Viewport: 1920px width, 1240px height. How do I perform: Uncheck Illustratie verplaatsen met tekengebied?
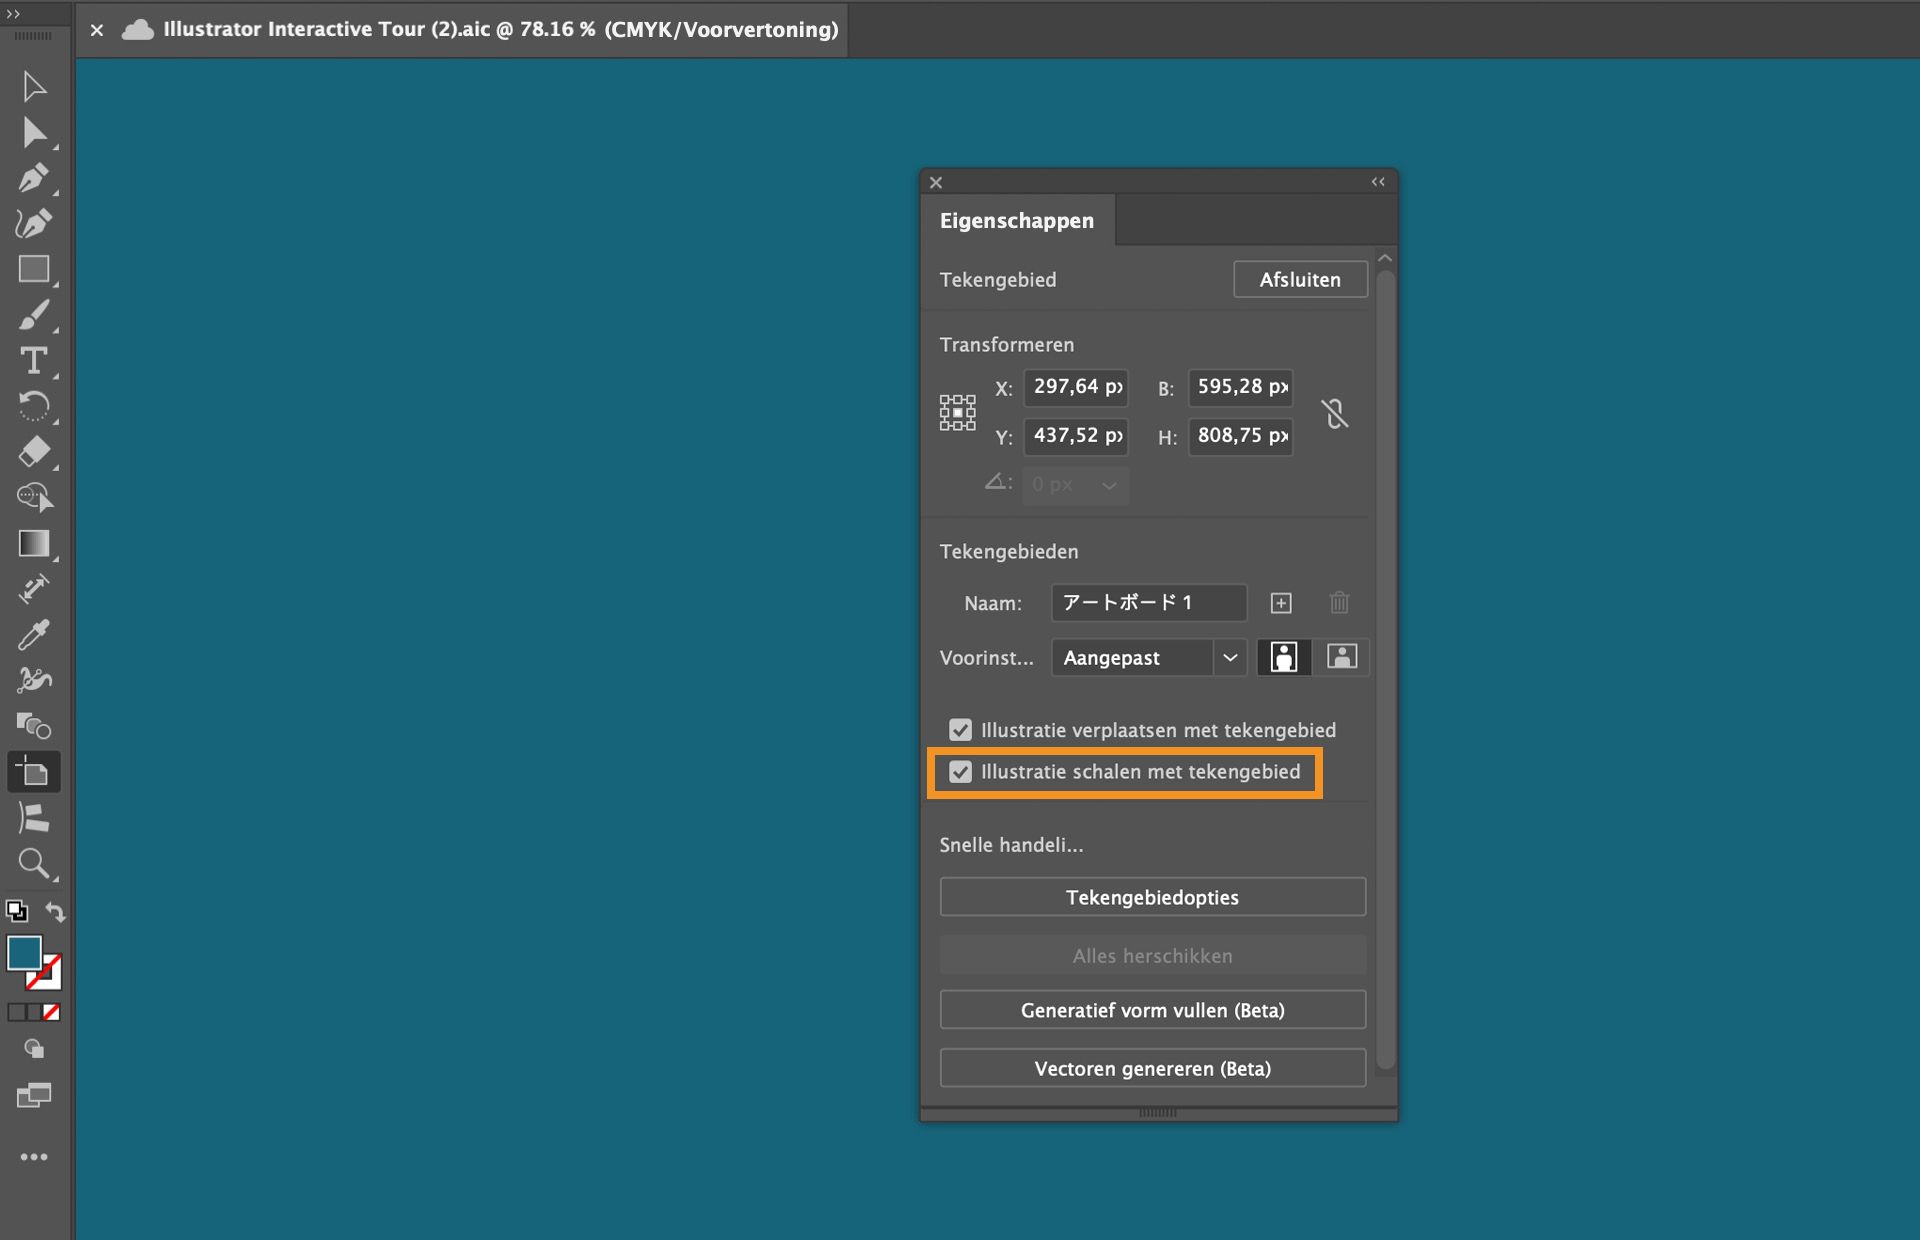961,729
